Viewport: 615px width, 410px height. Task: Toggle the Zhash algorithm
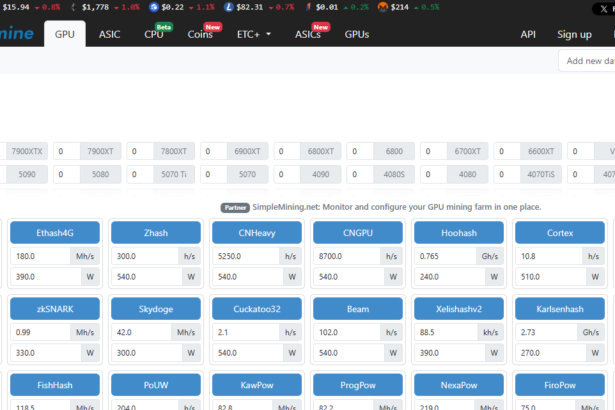(x=156, y=233)
